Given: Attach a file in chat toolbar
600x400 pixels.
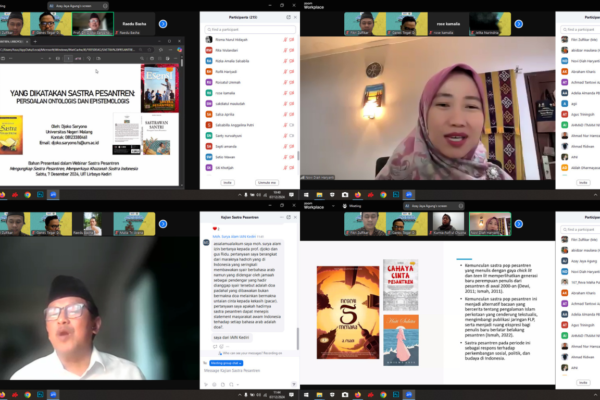Looking at the screenshot, I should 223,384.
